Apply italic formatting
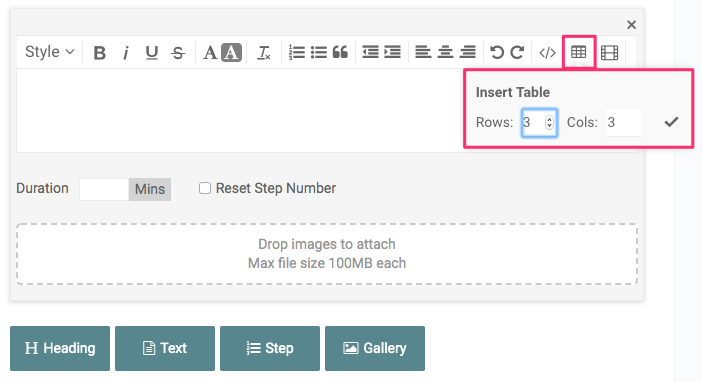 (126, 53)
